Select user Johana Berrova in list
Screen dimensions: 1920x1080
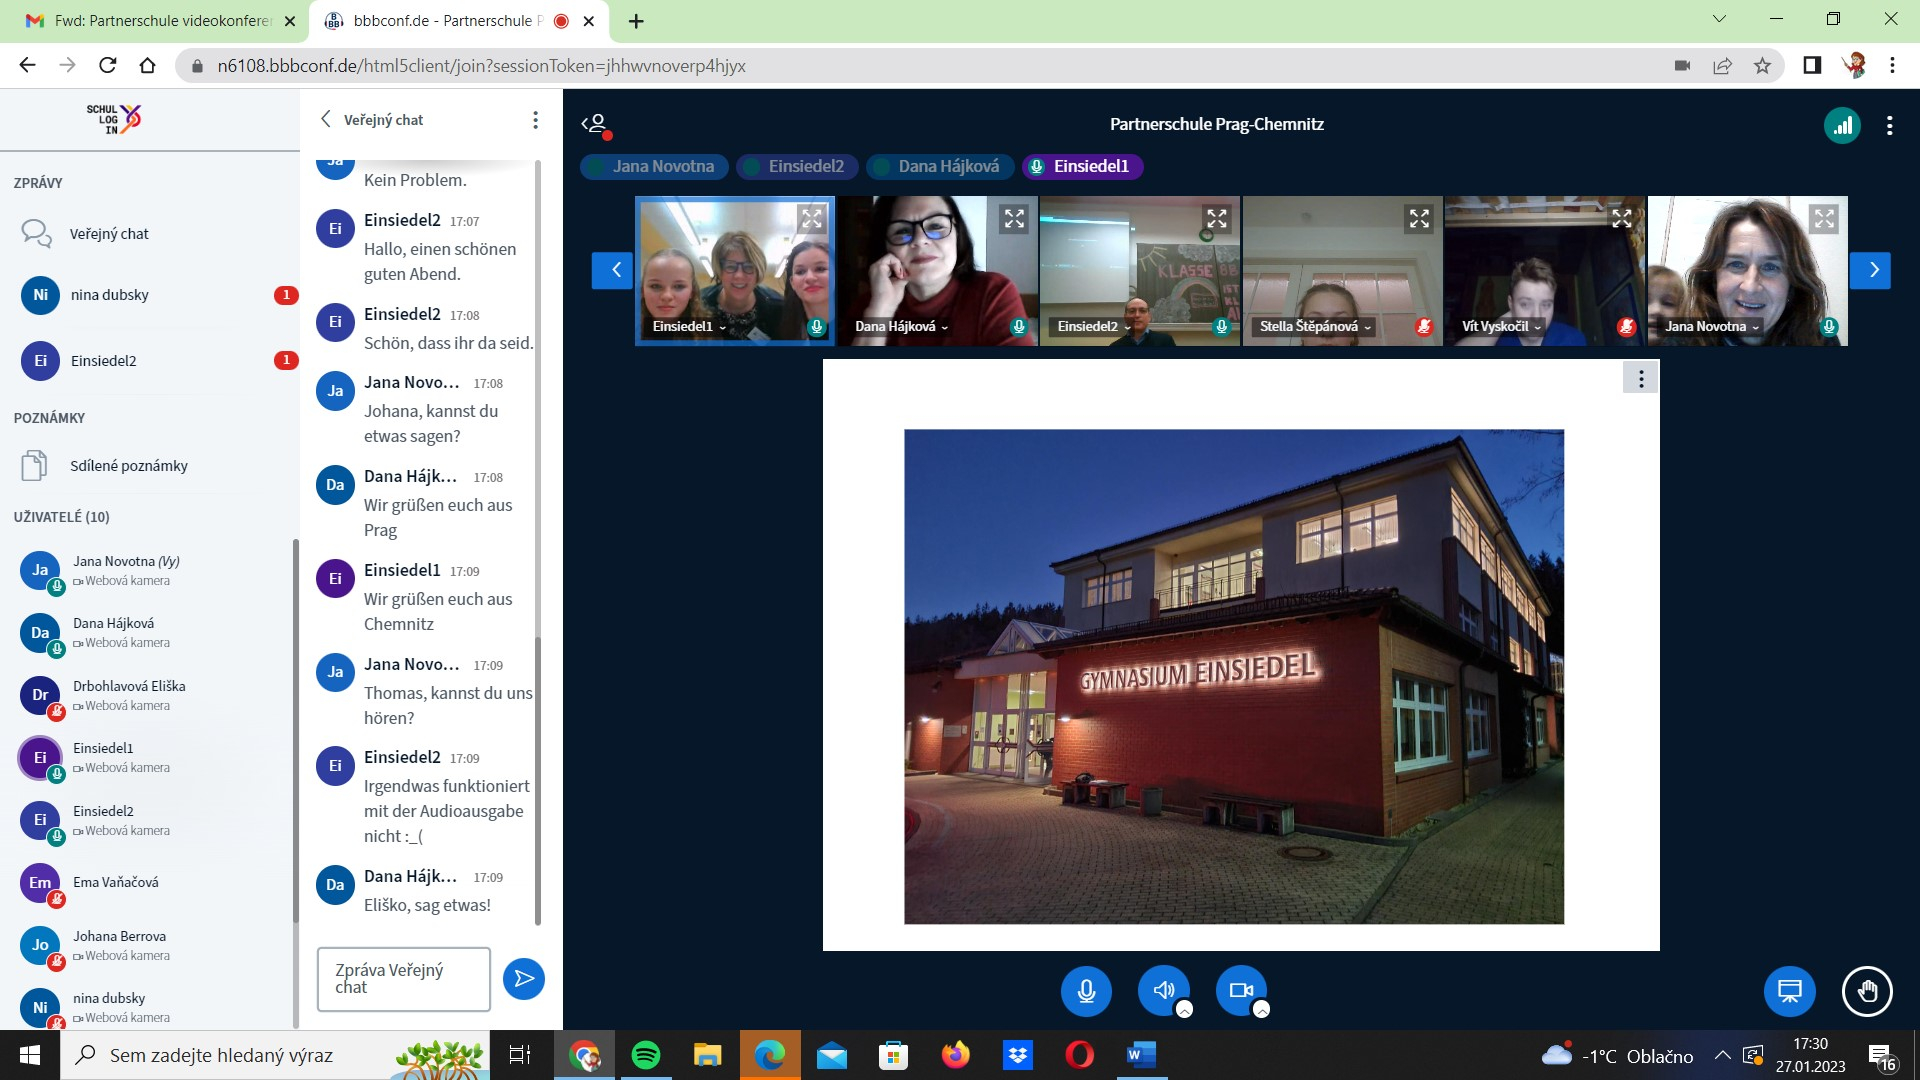click(150, 946)
